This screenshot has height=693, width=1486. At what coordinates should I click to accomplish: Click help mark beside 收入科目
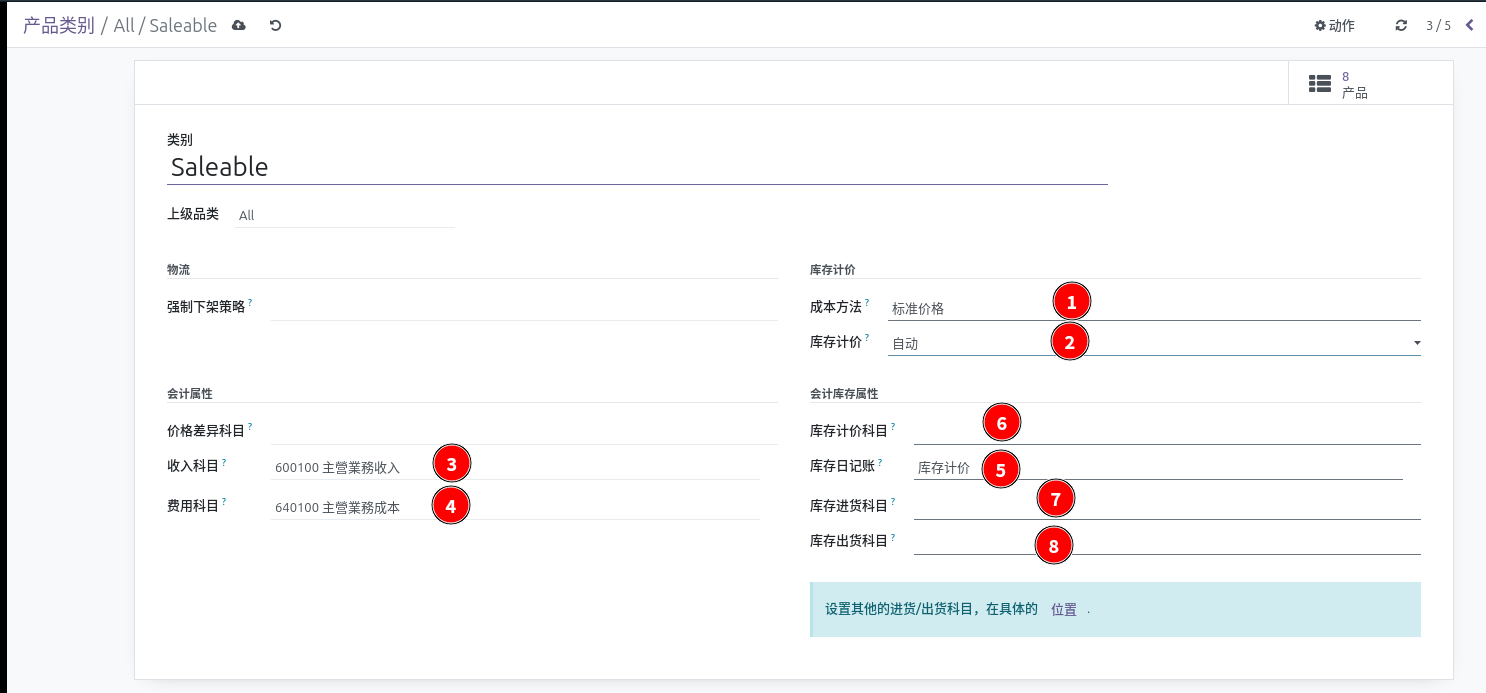224,461
